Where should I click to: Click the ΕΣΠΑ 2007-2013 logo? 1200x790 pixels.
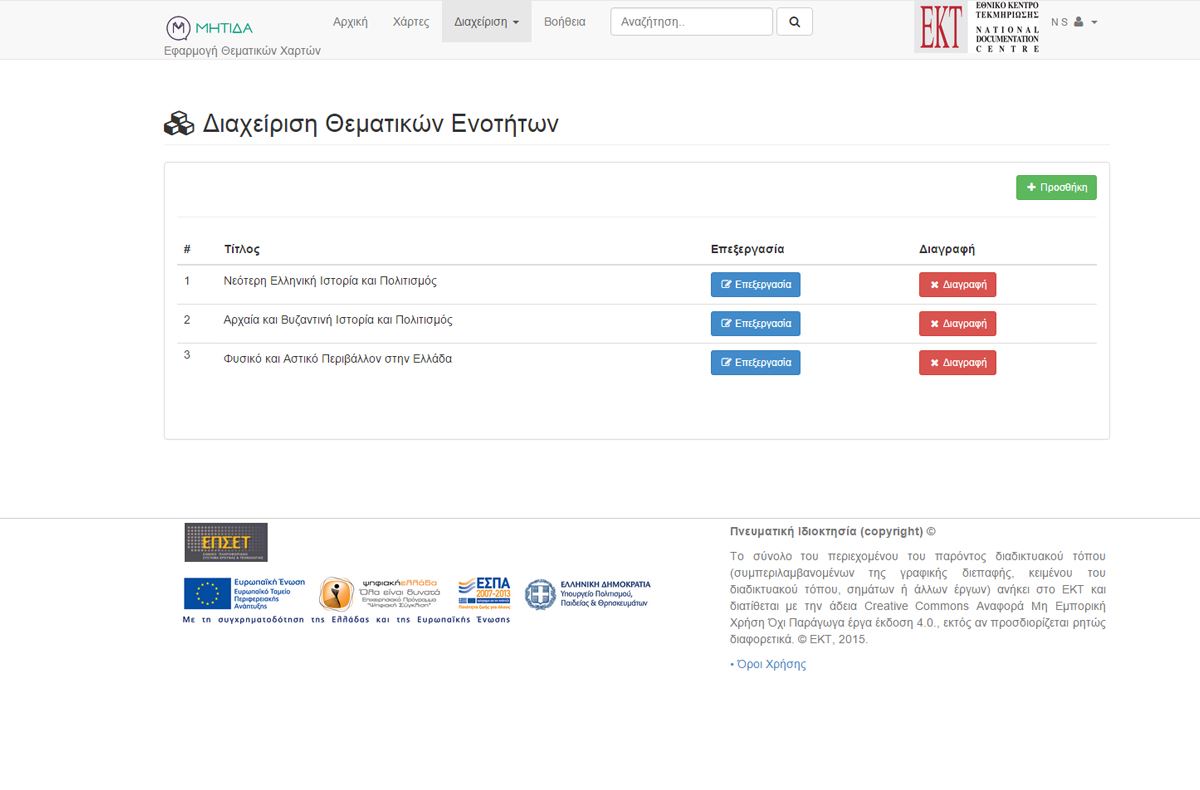pyautogui.click(x=484, y=594)
